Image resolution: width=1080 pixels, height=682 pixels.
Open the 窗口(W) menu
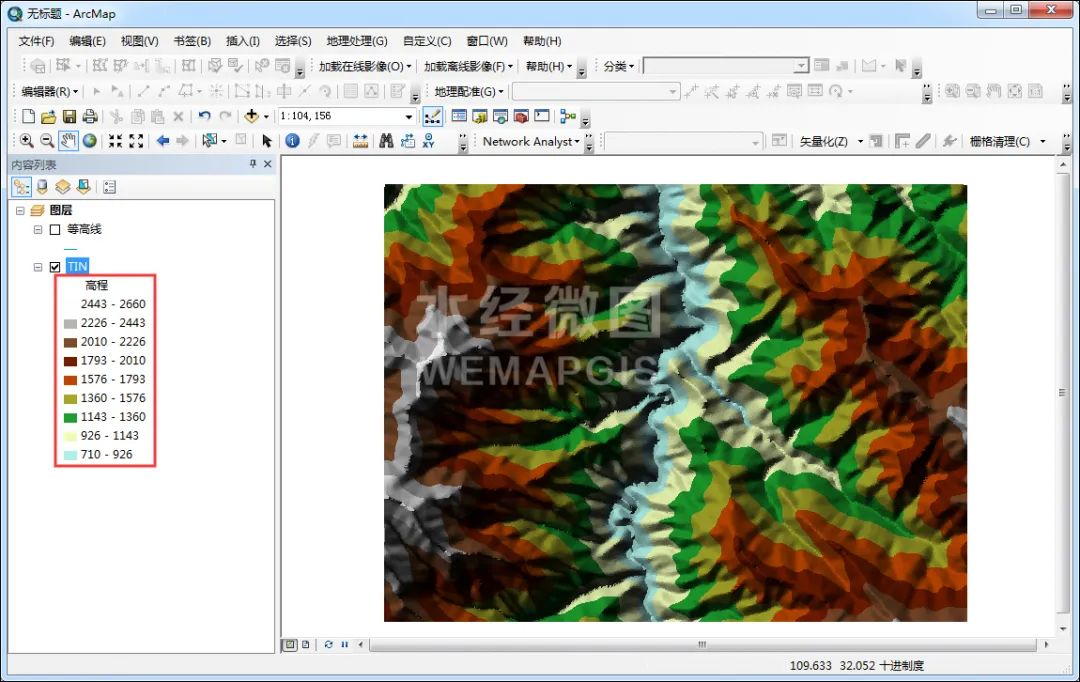[487, 41]
